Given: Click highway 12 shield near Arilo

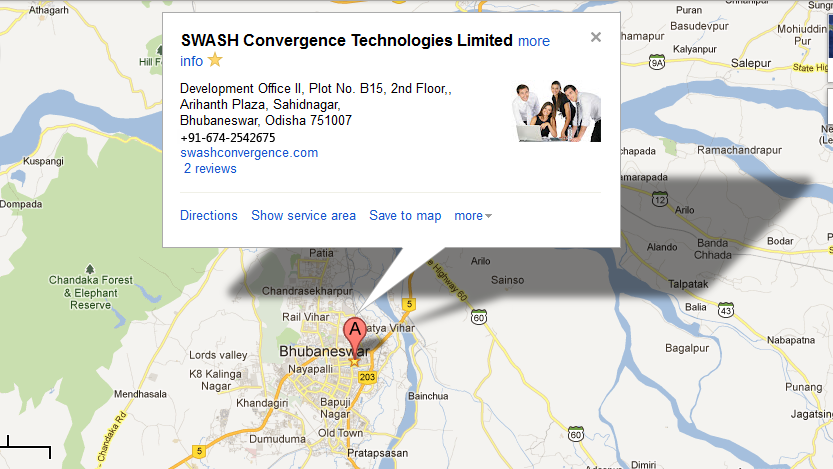Looking at the screenshot, I should (x=660, y=199).
